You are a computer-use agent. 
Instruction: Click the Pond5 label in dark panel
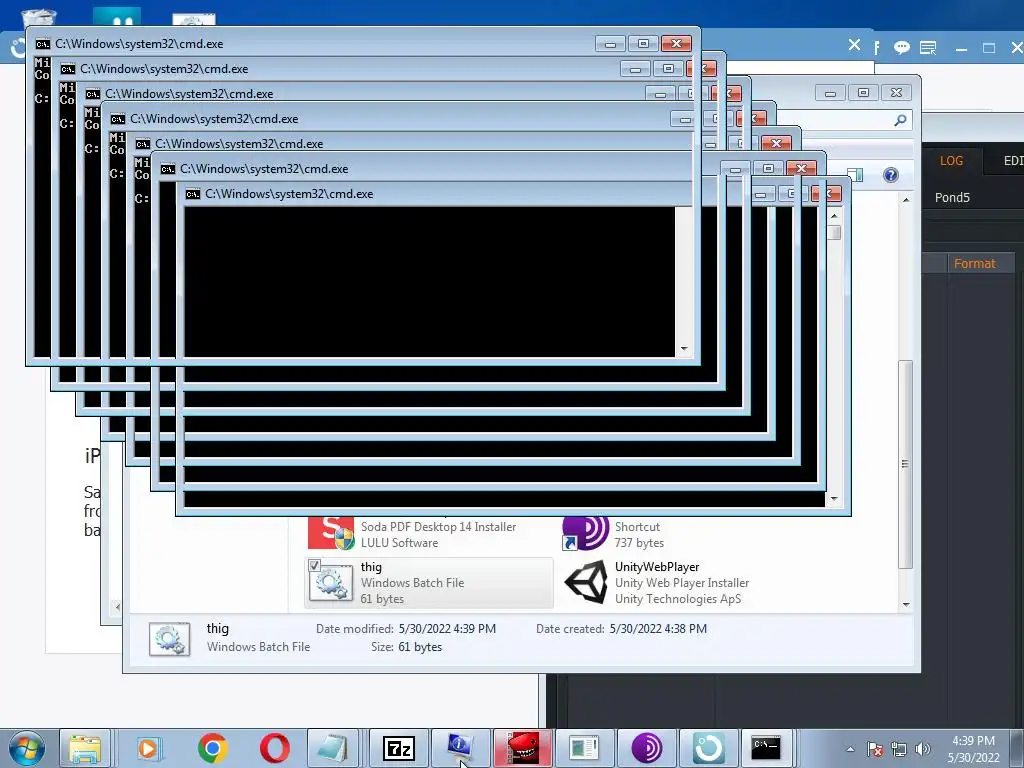[952, 197]
